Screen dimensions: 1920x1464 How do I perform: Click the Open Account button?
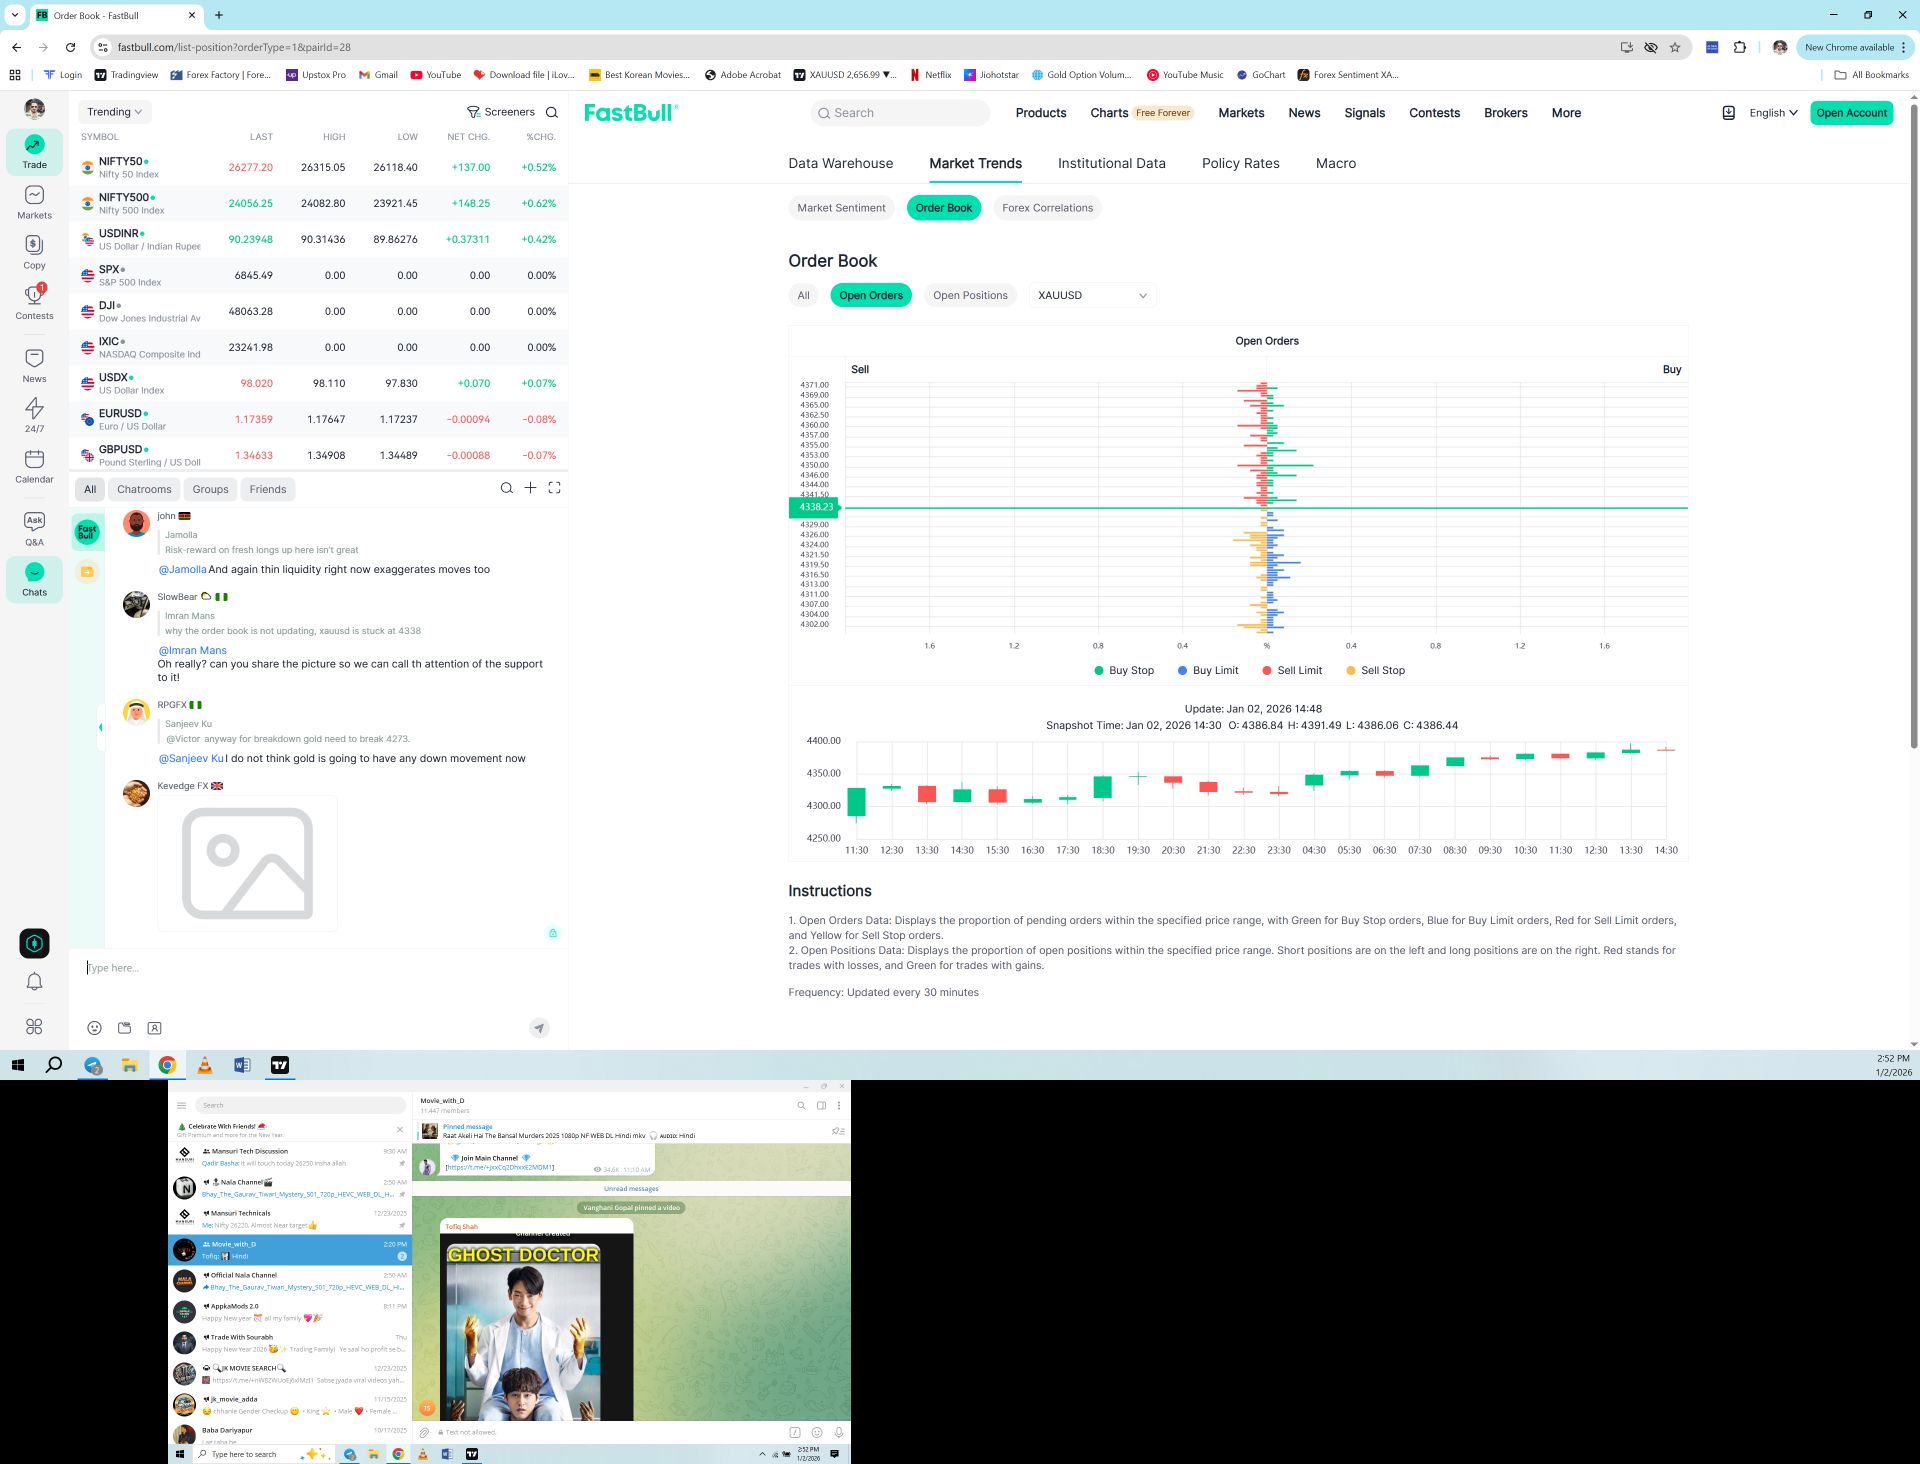(1851, 113)
